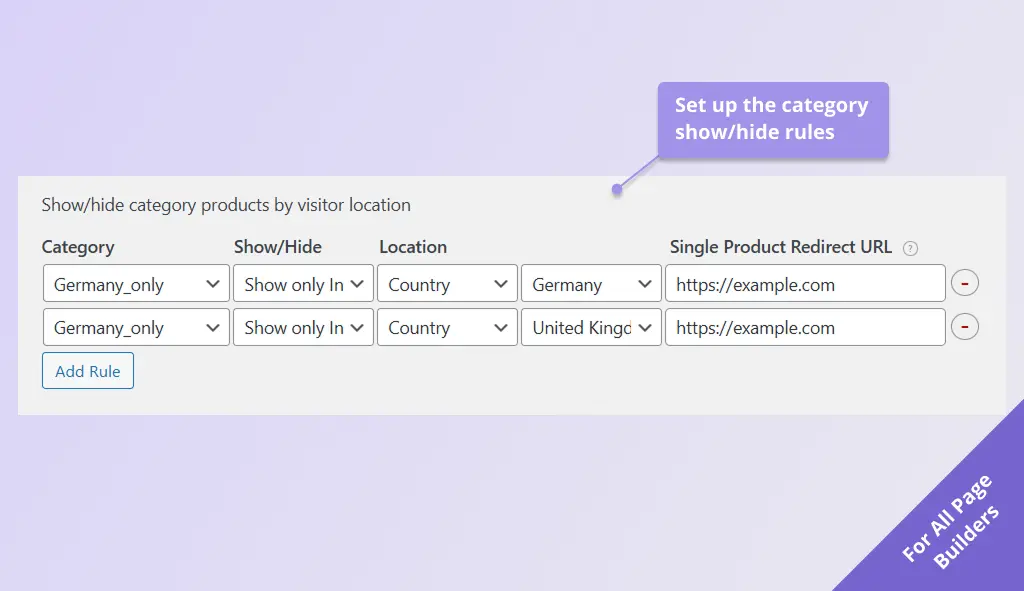The height and width of the screenshot is (591, 1024).
Task: Click the Single Product Redirect URL column label
Action: pos(781,247)
